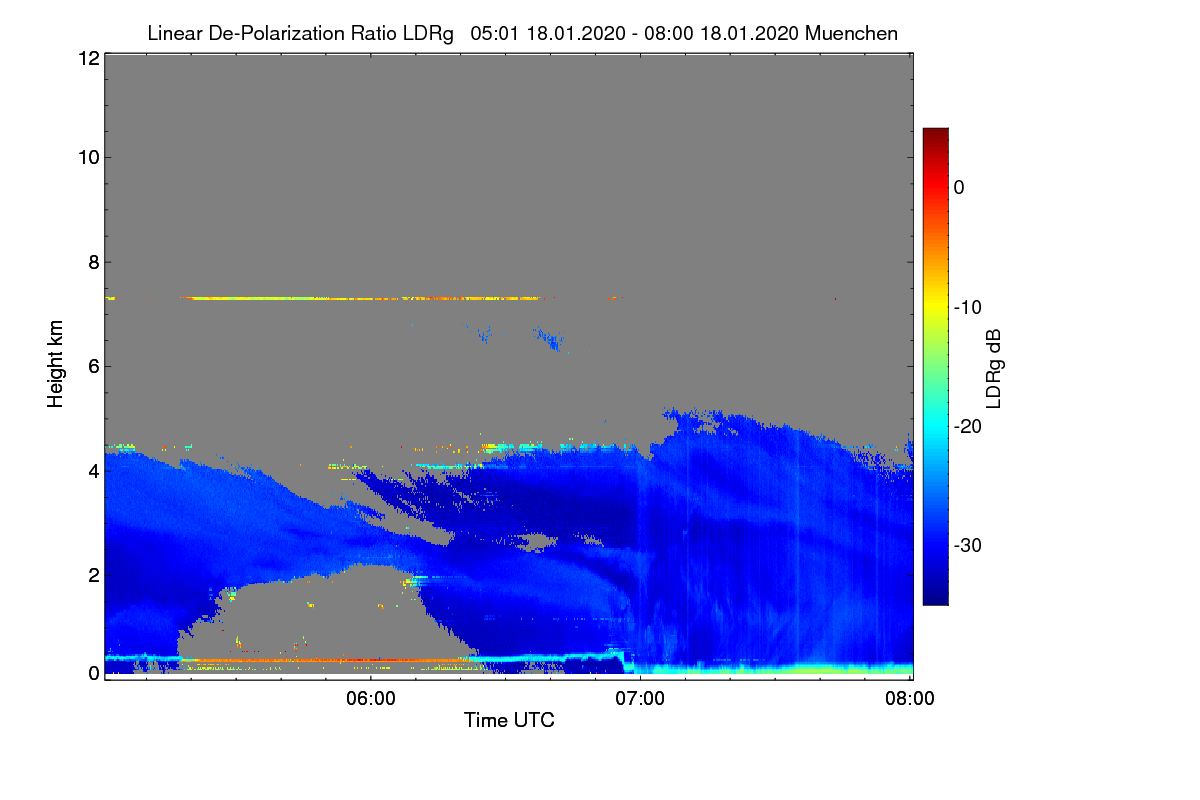Click the dark blue bottom of colorbar

(x=935, y=596)
